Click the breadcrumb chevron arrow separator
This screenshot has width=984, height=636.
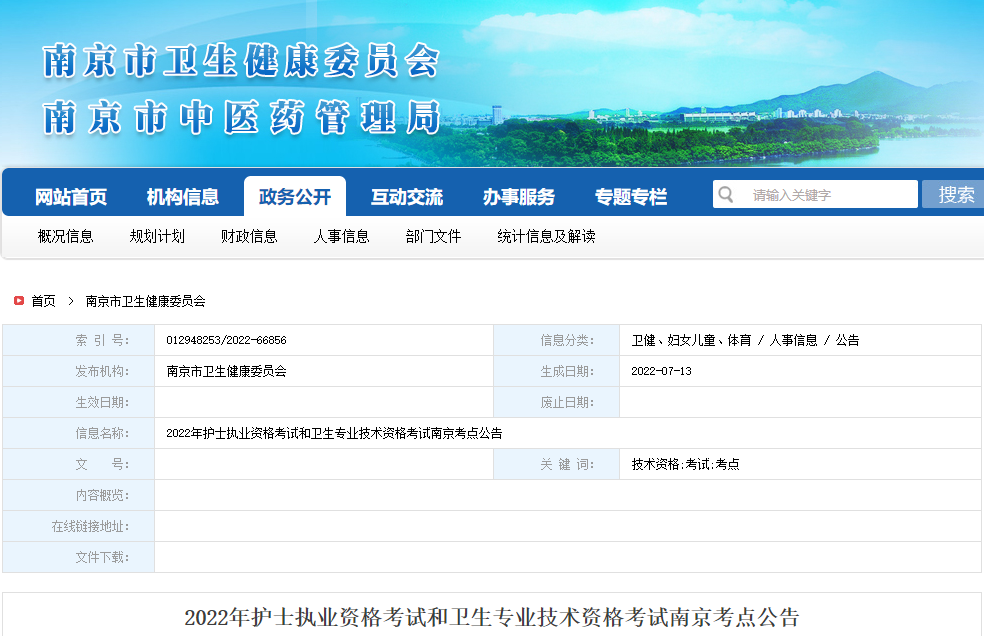point(71,301)
